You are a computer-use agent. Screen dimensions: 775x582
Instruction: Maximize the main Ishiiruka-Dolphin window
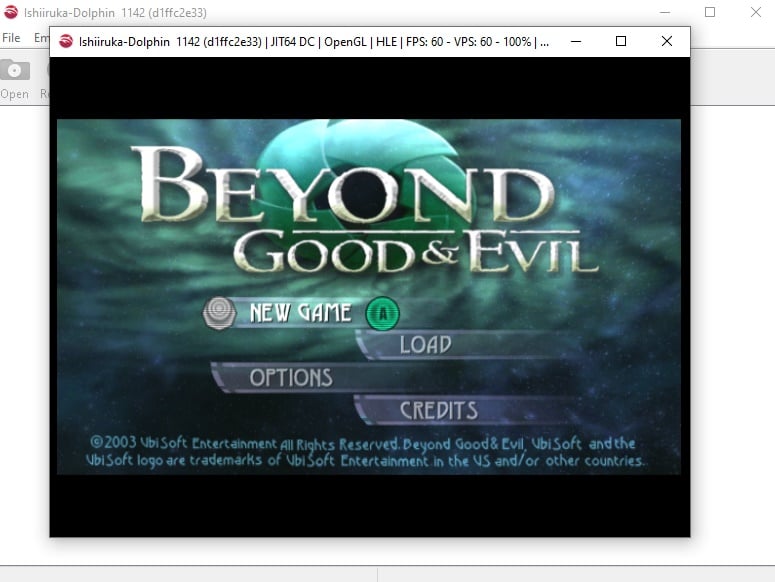710,12
